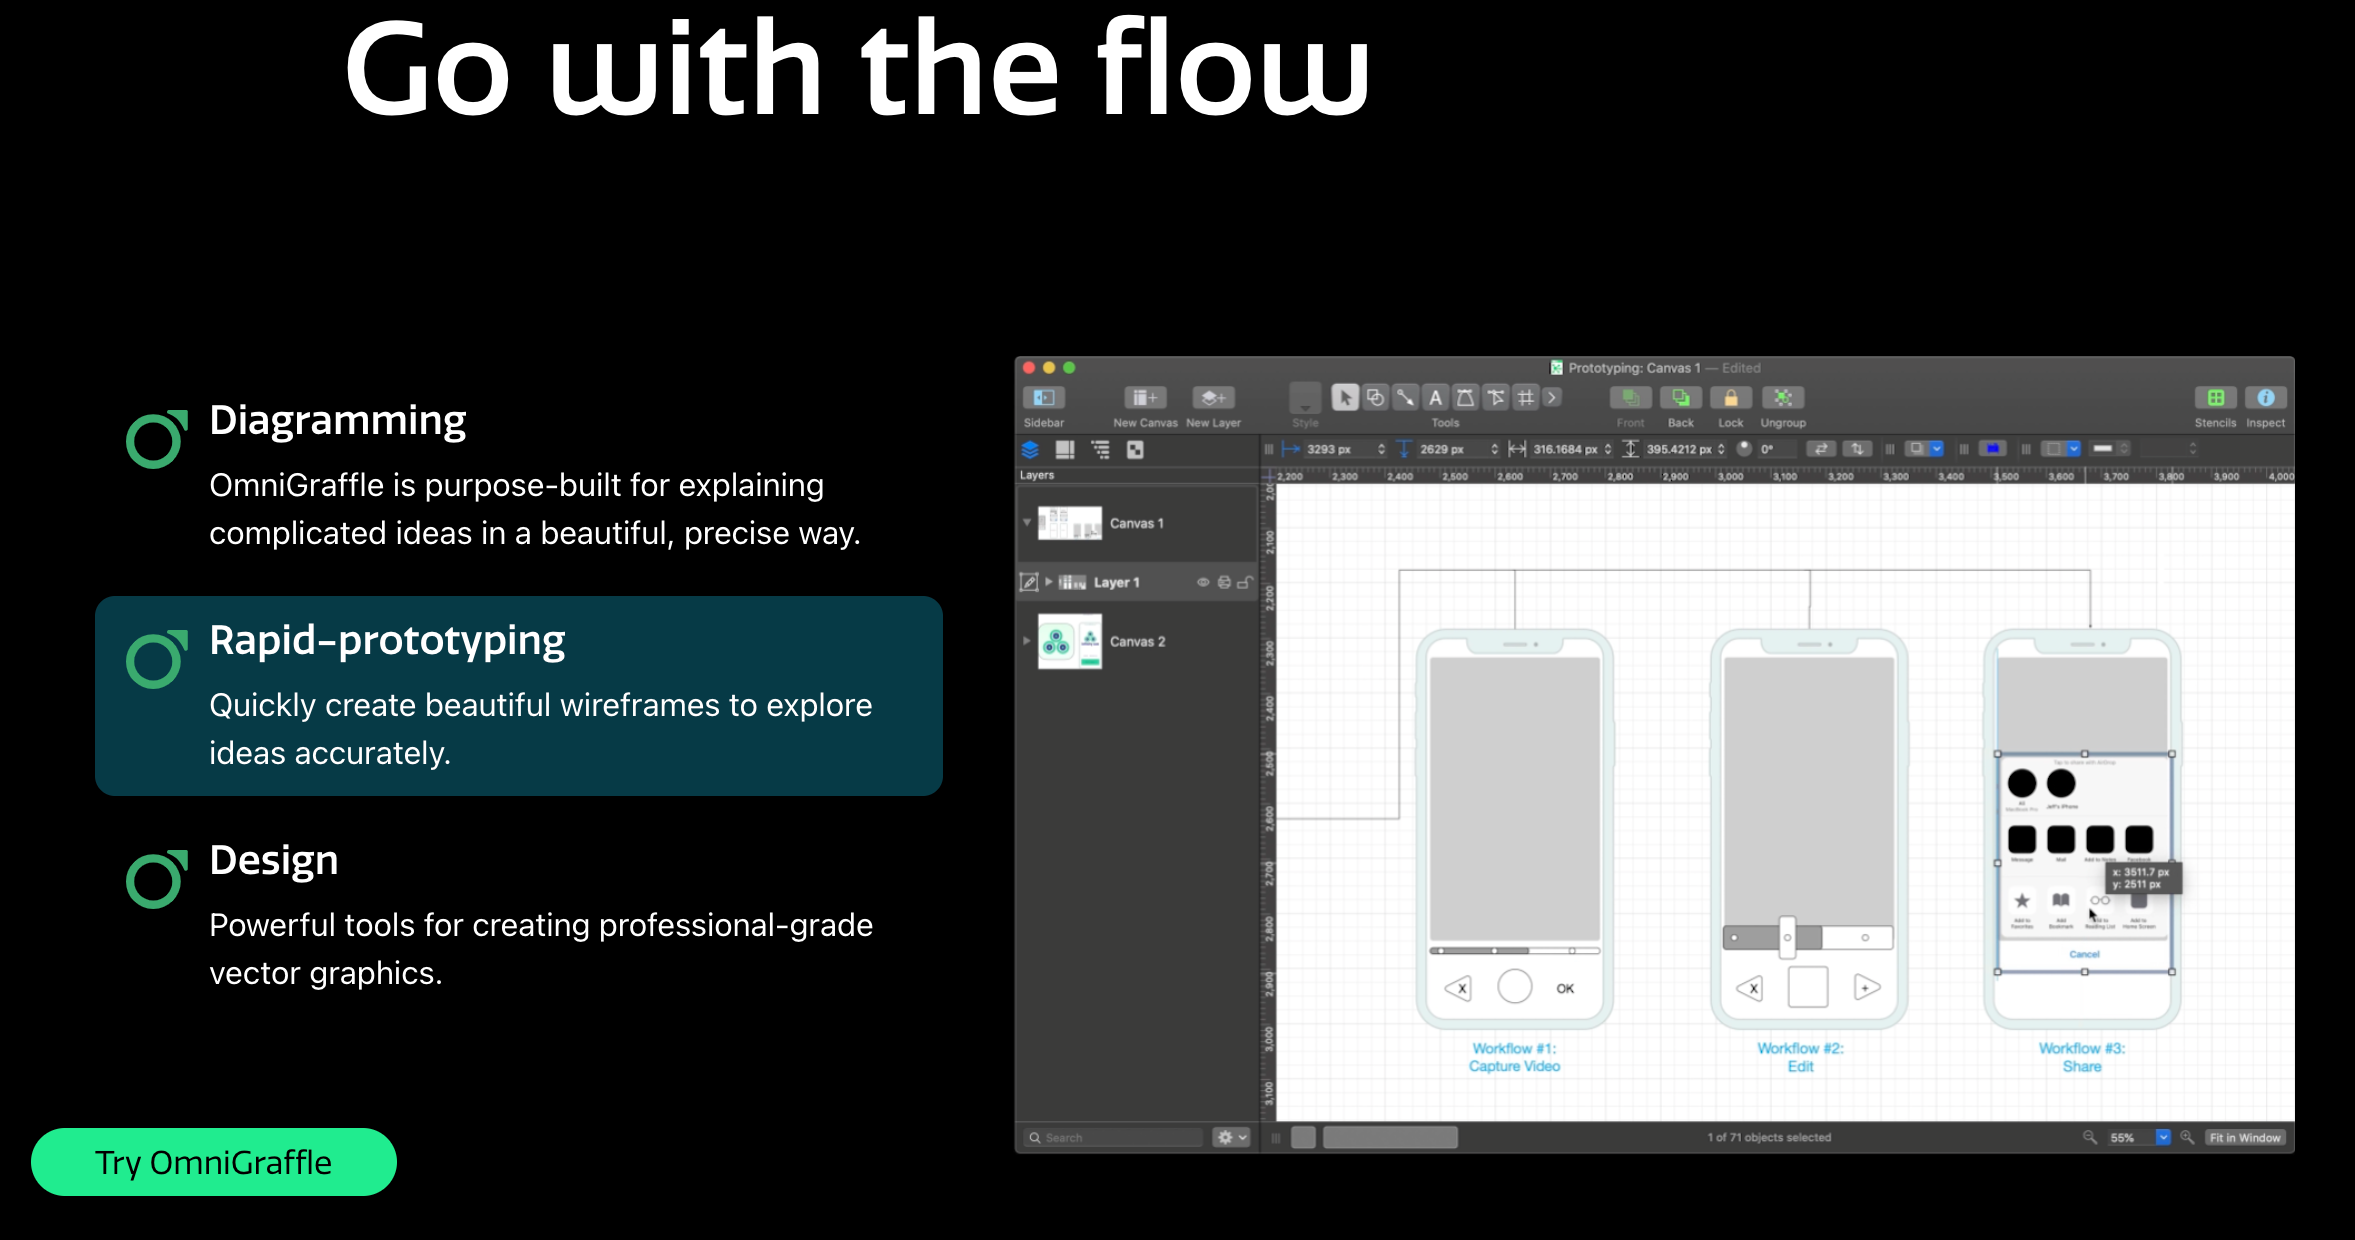
Task: Toggle Layer 1 lock icon
Action: point(1245,582)
